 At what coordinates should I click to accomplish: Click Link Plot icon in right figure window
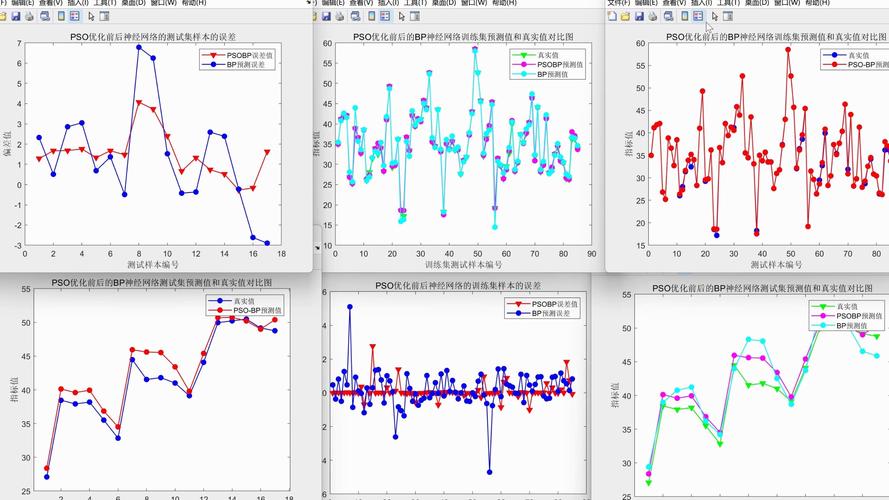pos(669,16)
